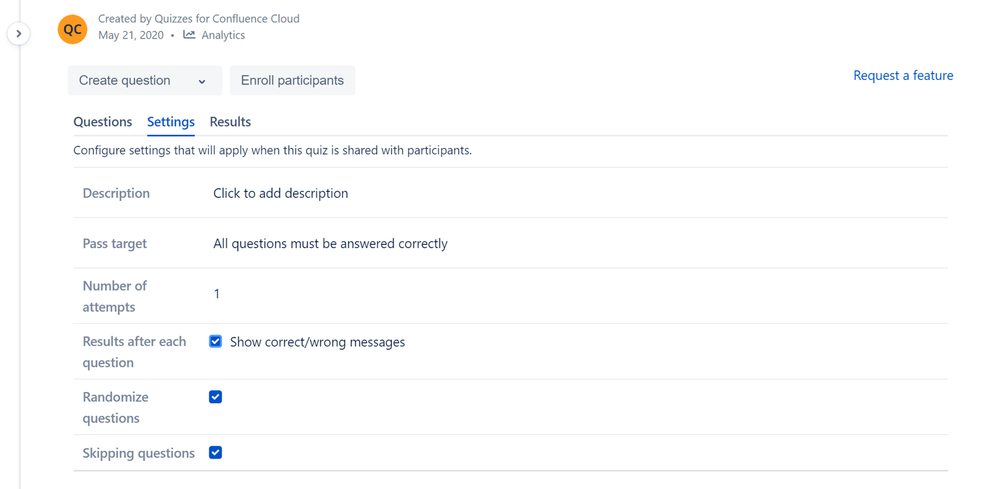Open the Analytics link
Screen dimensions: 999x489
pos(223,35)
